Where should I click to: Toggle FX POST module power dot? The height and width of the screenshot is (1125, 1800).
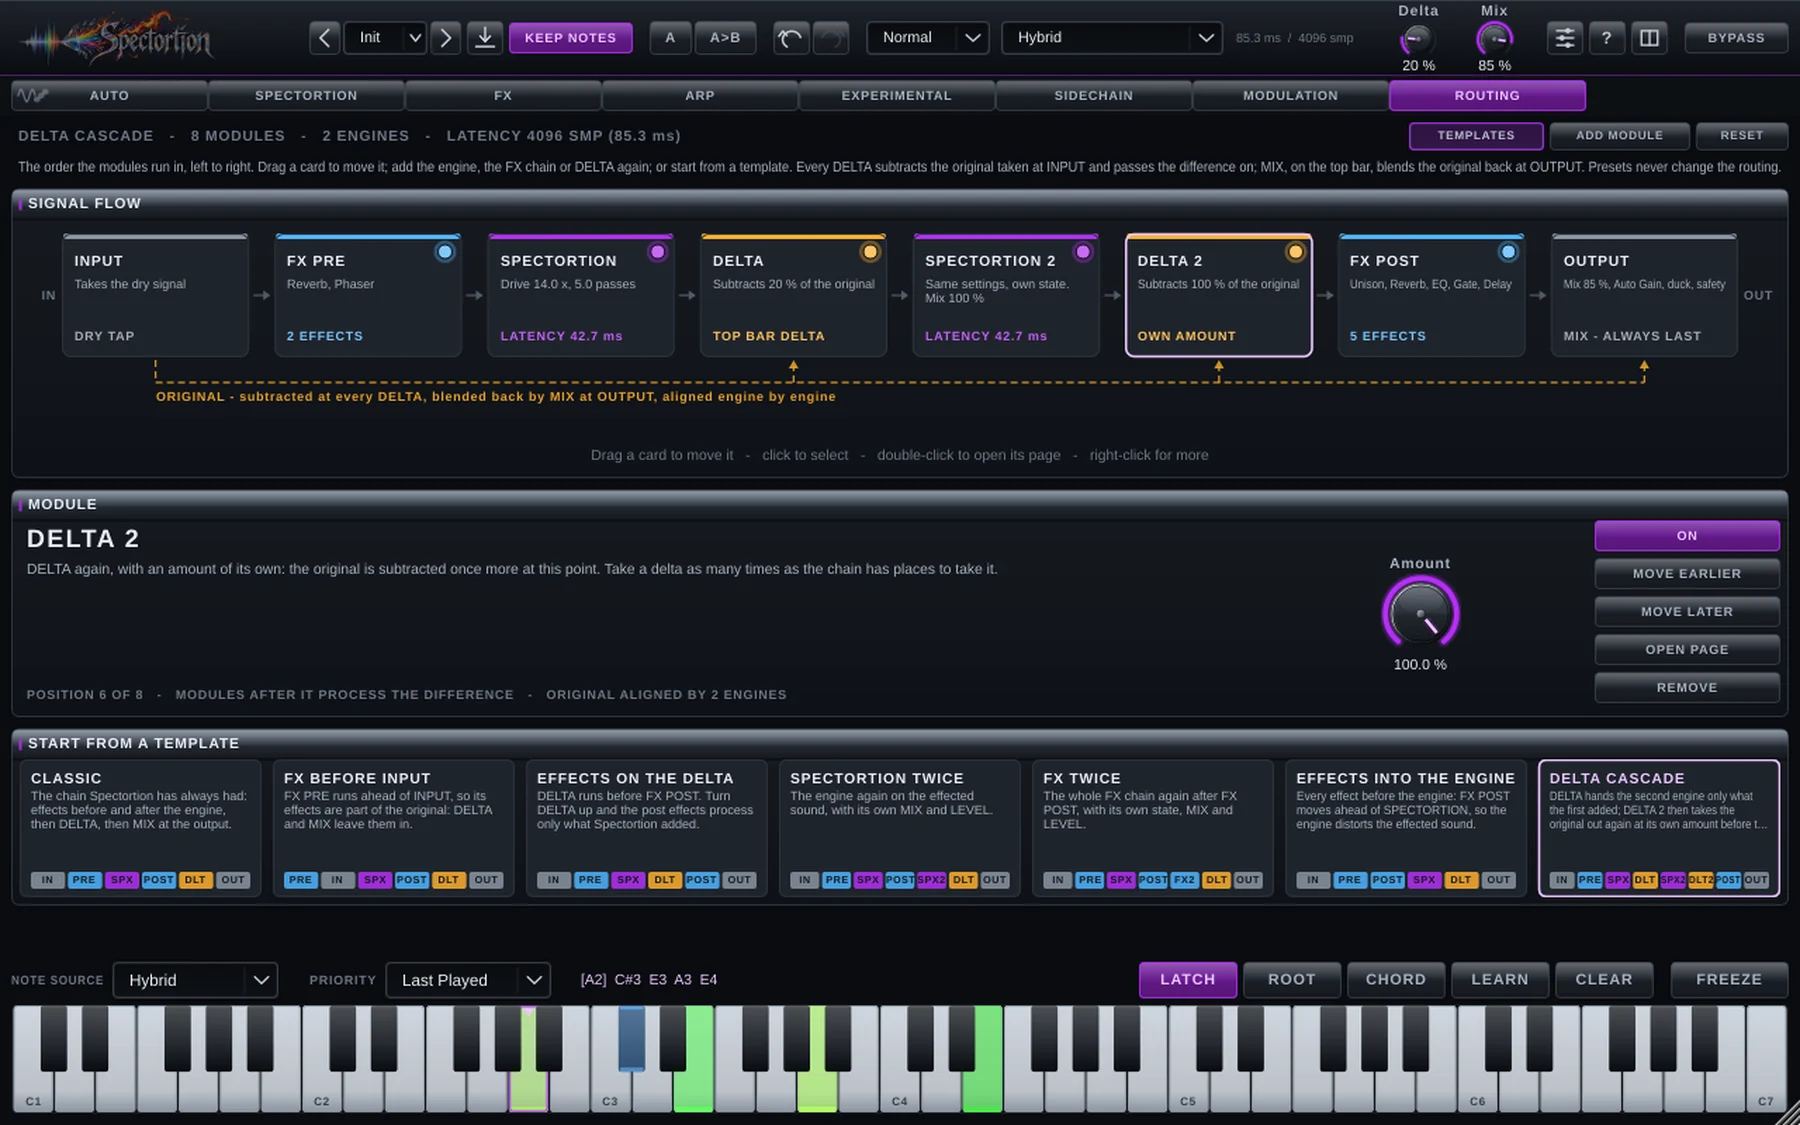(x=1508, y=252)
